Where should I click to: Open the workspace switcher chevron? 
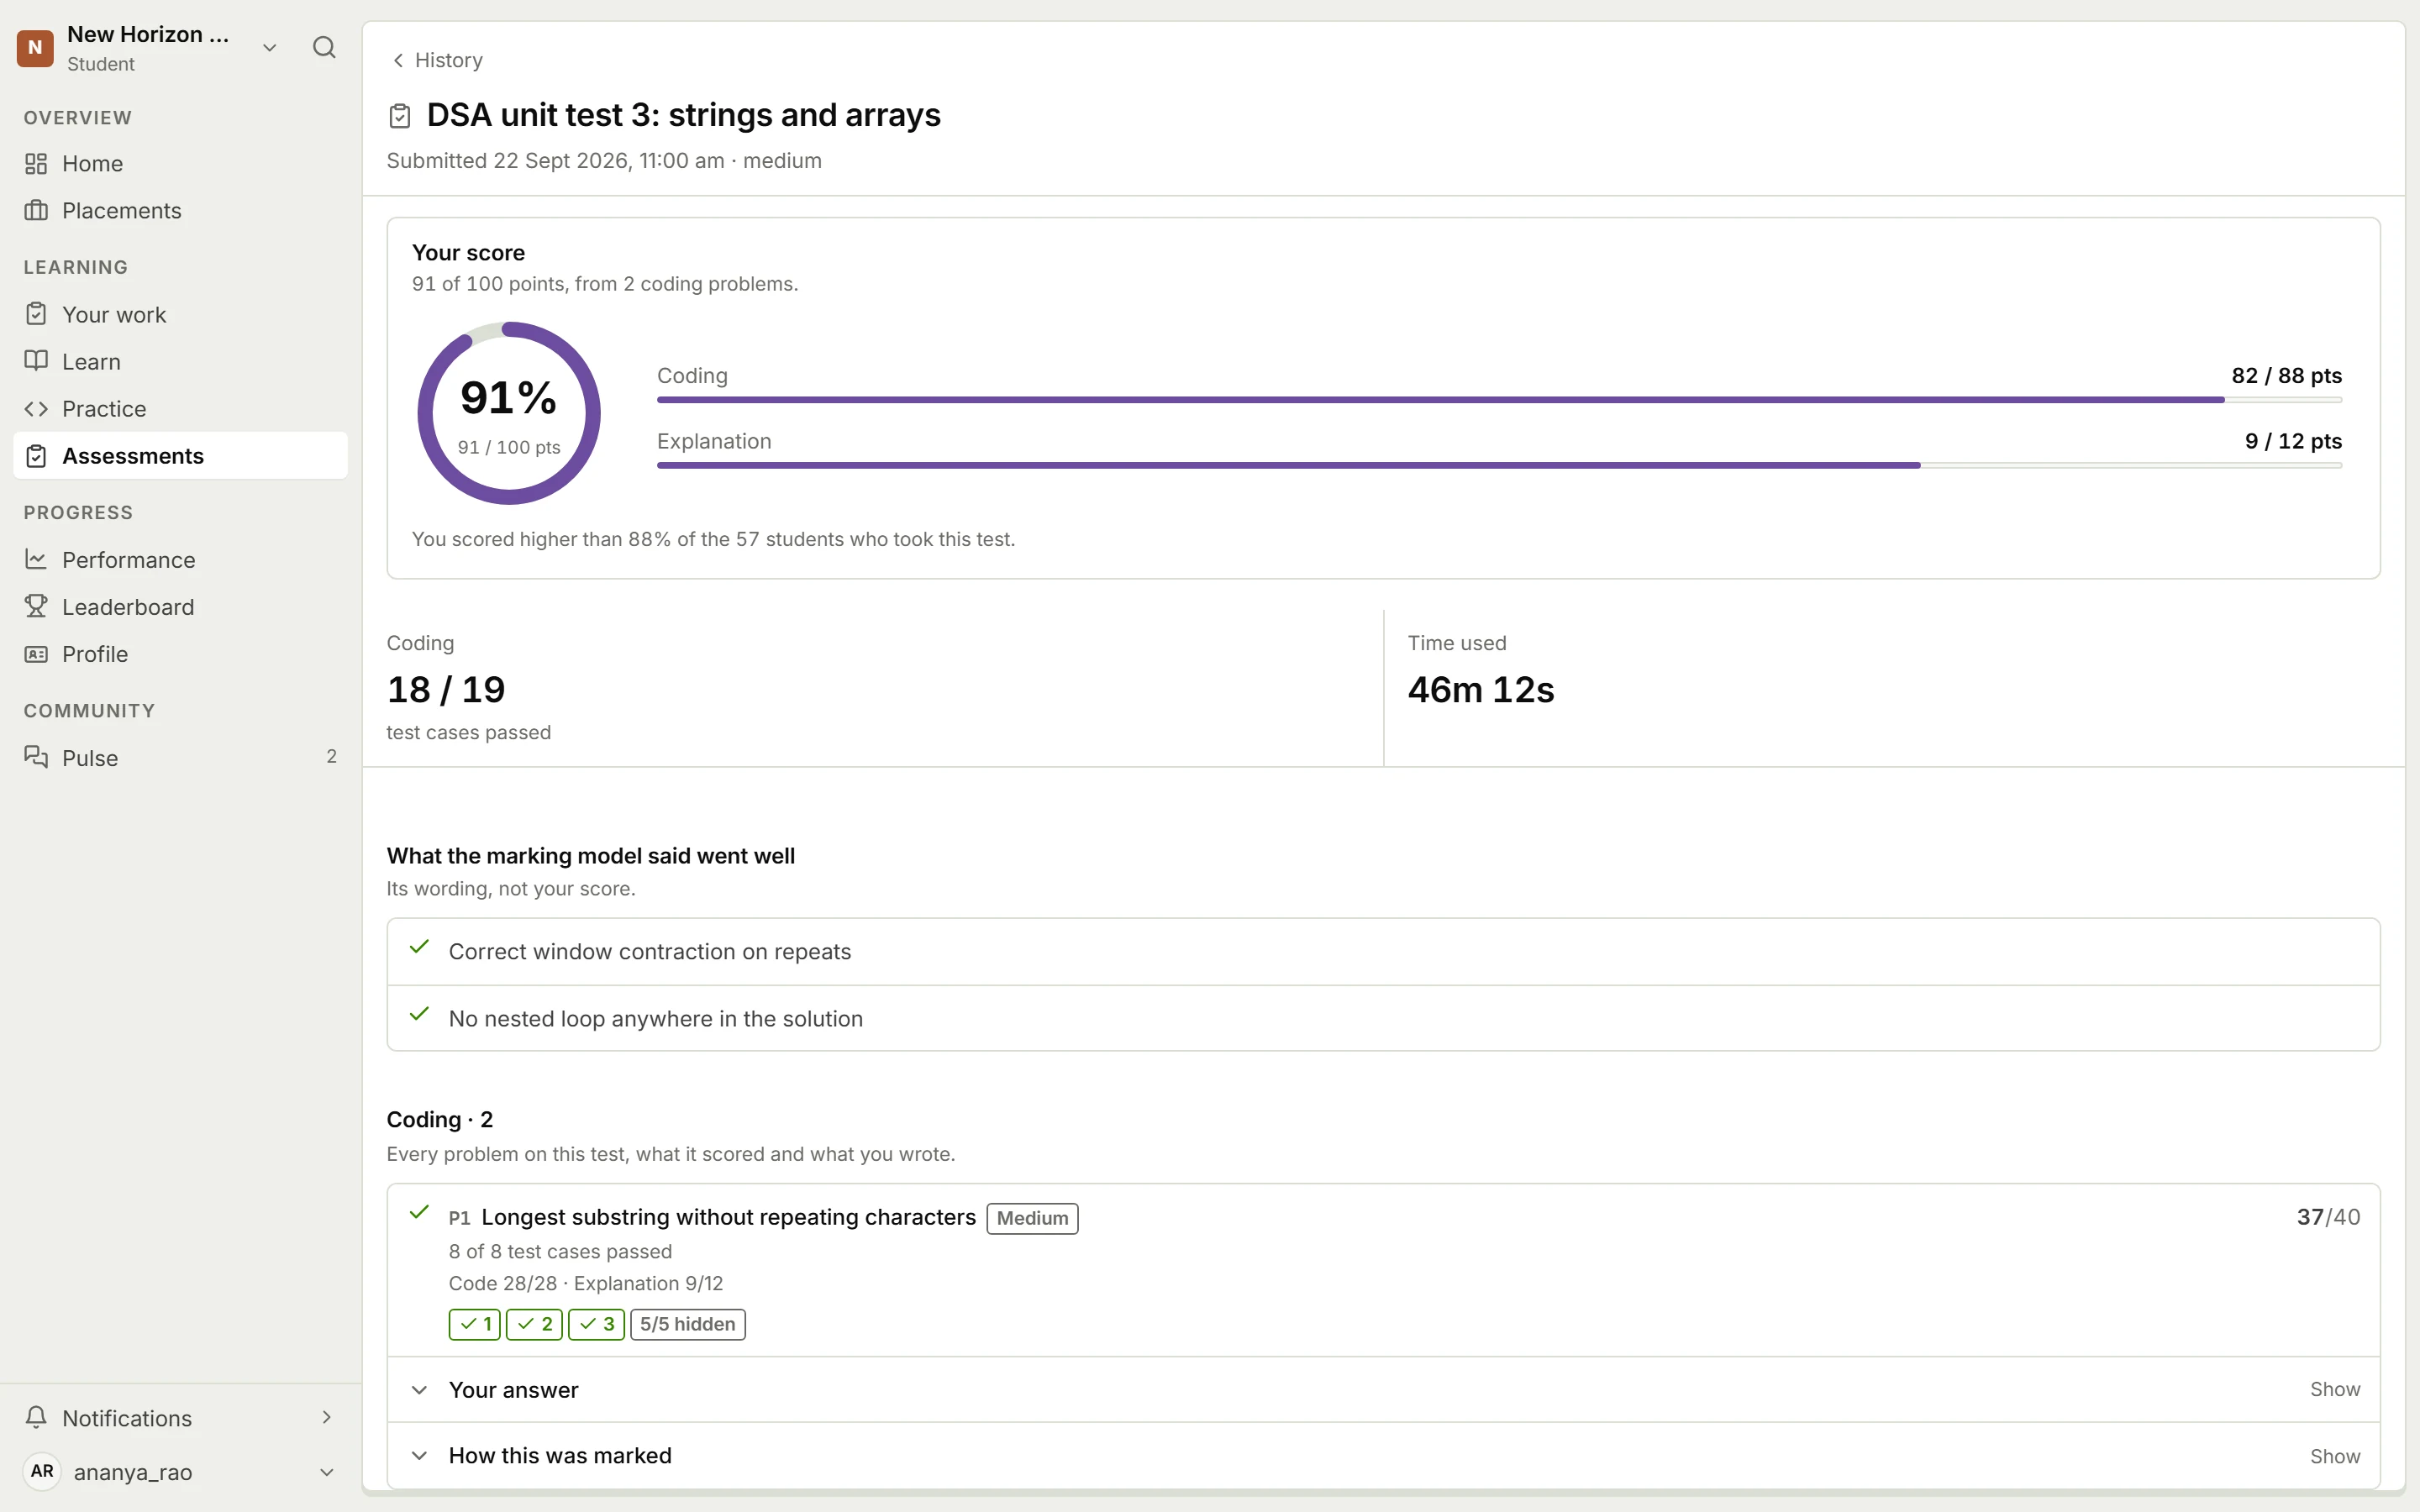pyautogui.click(x=269, y=48)
